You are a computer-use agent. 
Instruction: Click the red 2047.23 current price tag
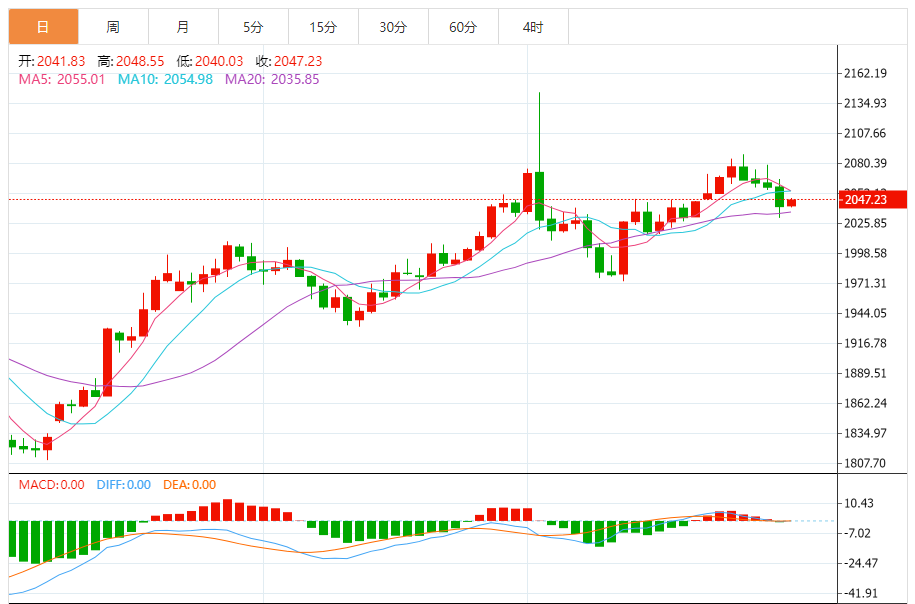coord(873,200)
